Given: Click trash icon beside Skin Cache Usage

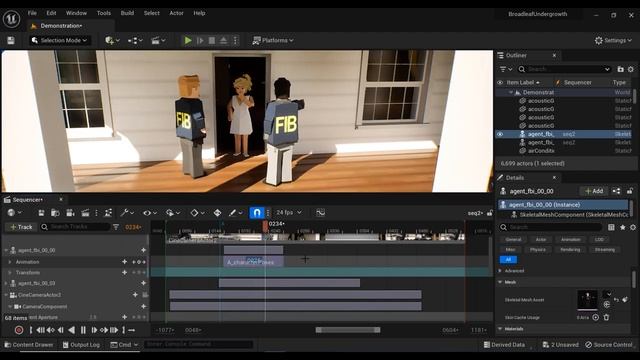Looking at the screenshot, I should tap(606, 317).
